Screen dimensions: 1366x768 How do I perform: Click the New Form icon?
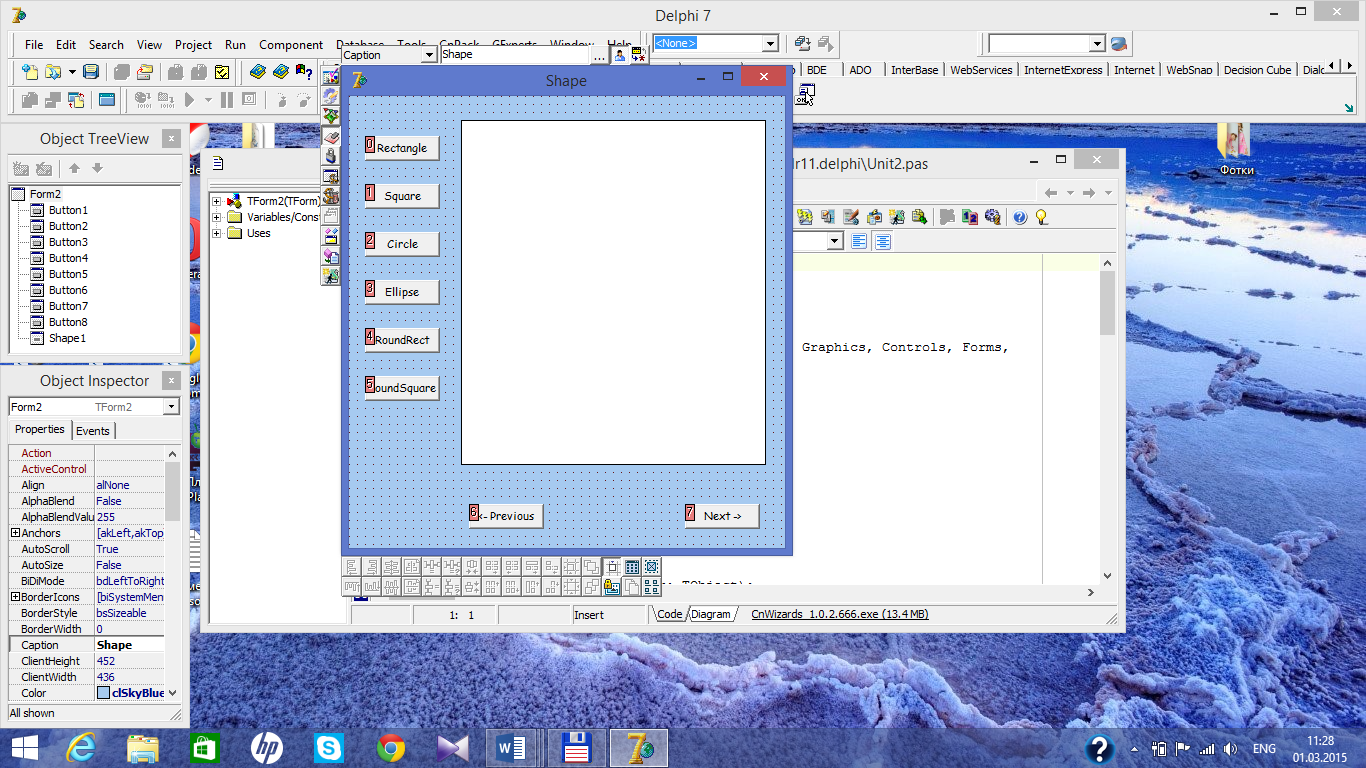click(x=106, y=100)
